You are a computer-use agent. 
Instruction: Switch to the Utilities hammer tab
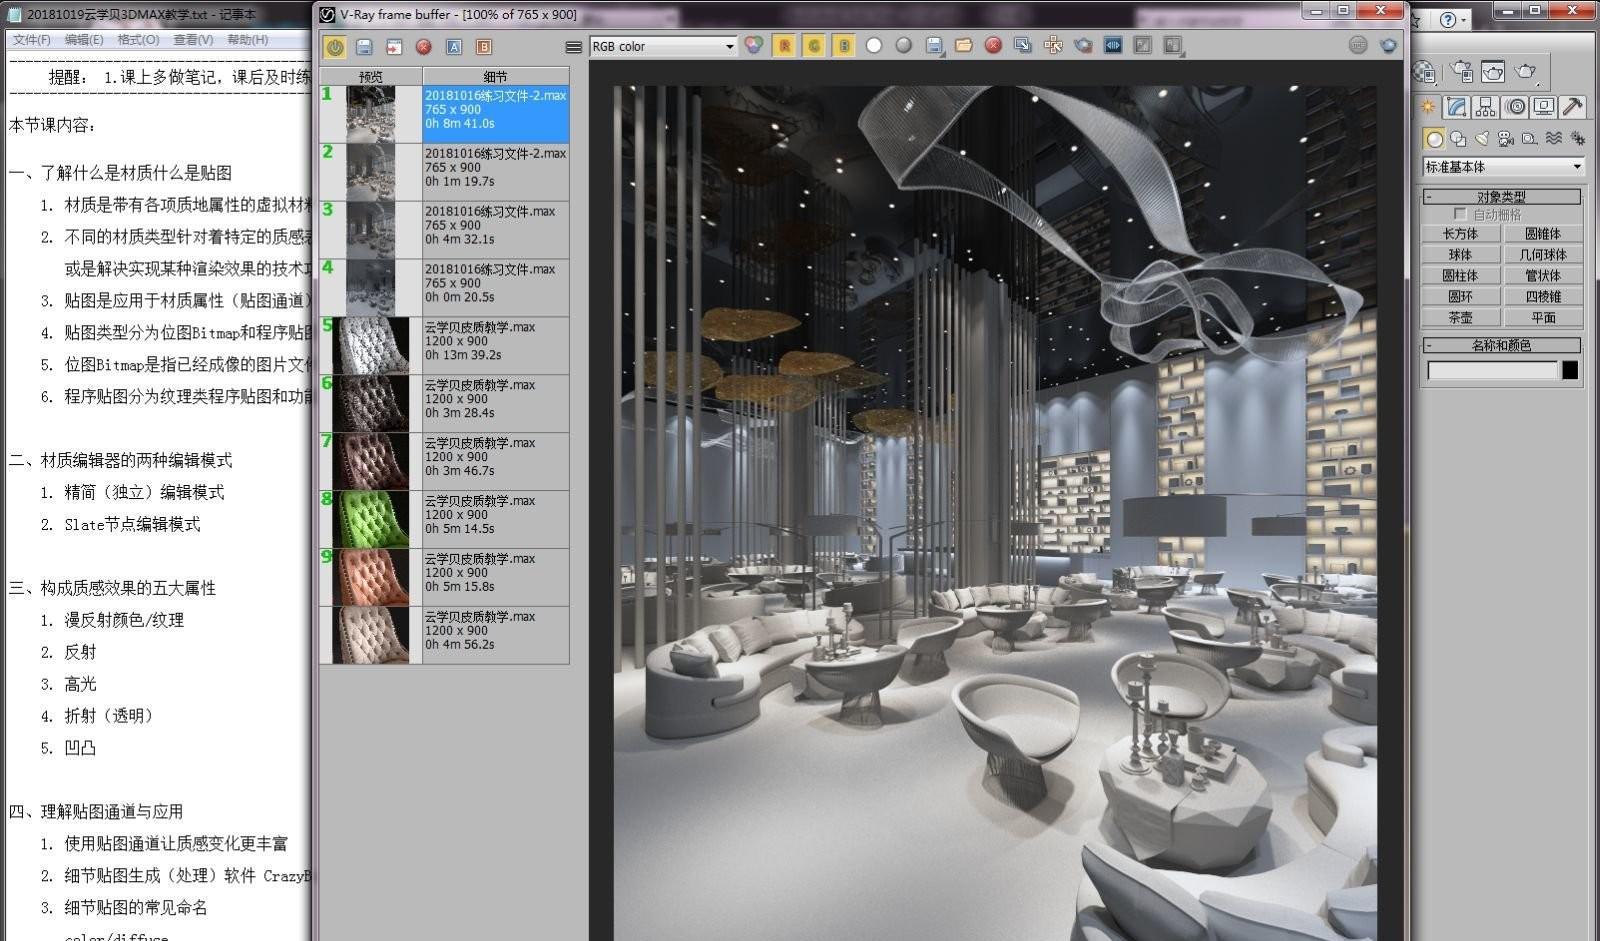tap(1573, 106)
